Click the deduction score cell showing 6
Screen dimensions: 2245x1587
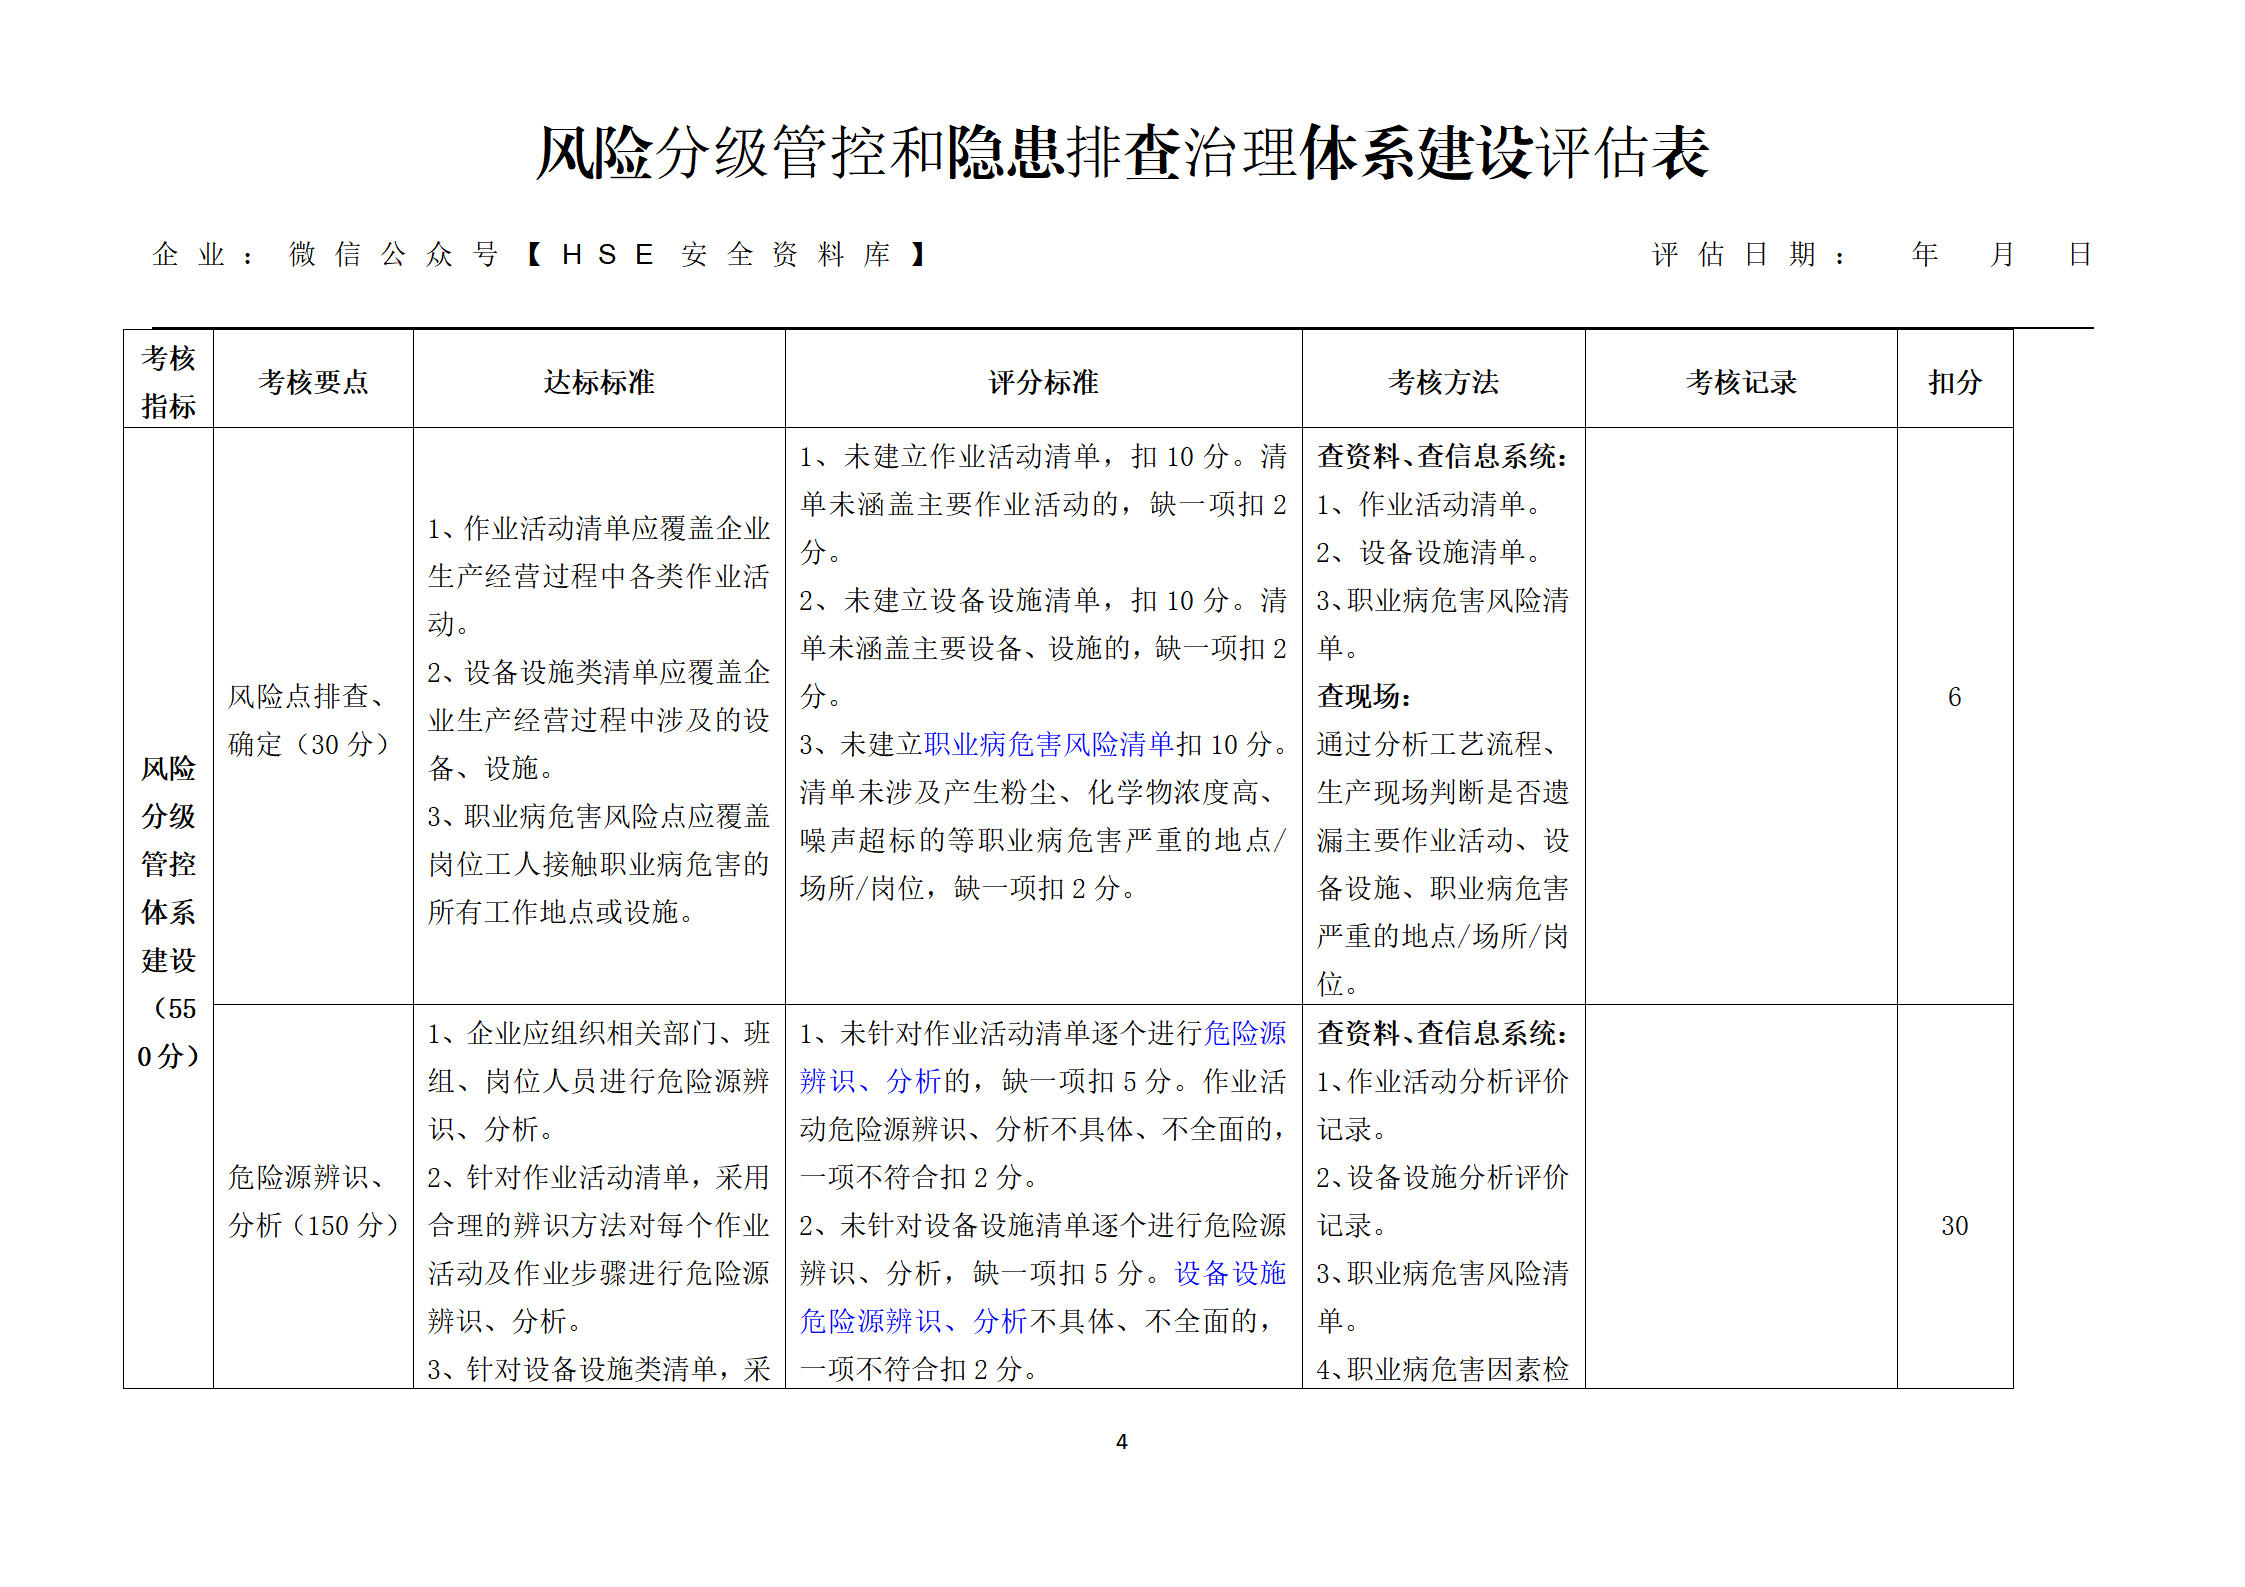pyautogui.click(x=1954, y=697)
